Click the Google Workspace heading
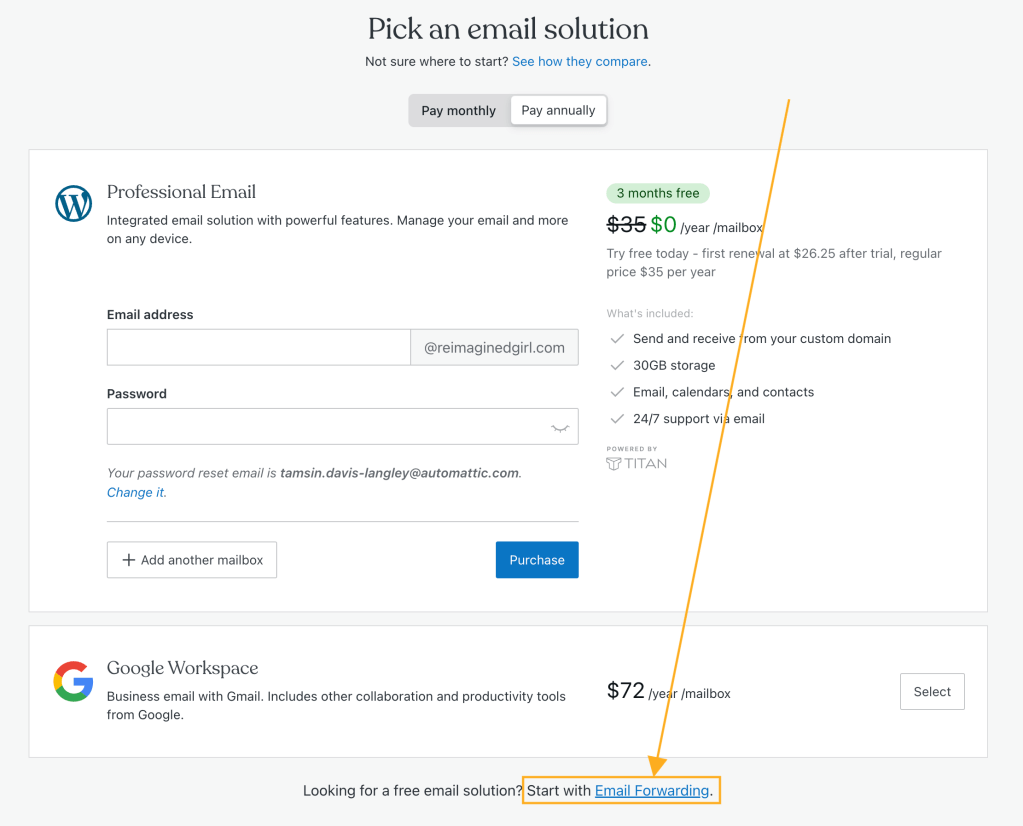This screenshot has height=826, width=1023. tap(183, 668)
